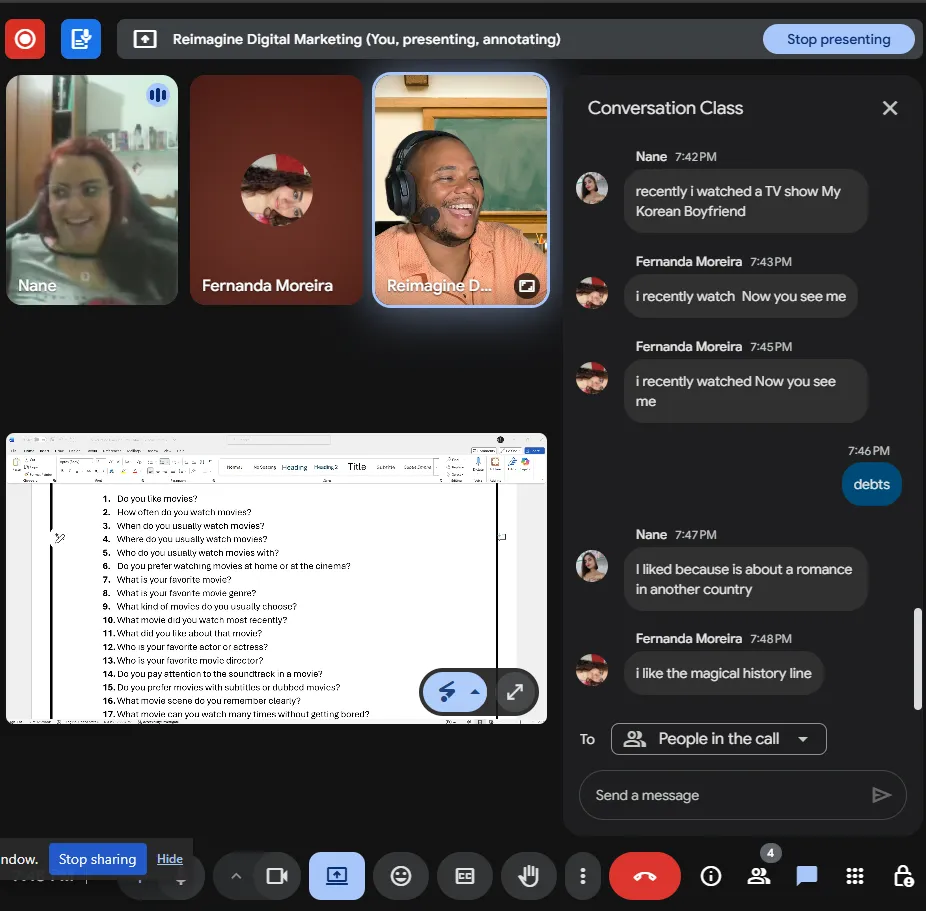Click the presentation screen icon beside Reimagine Digital Marketing
Screen dimensions: 926x911
pos(145,39)
